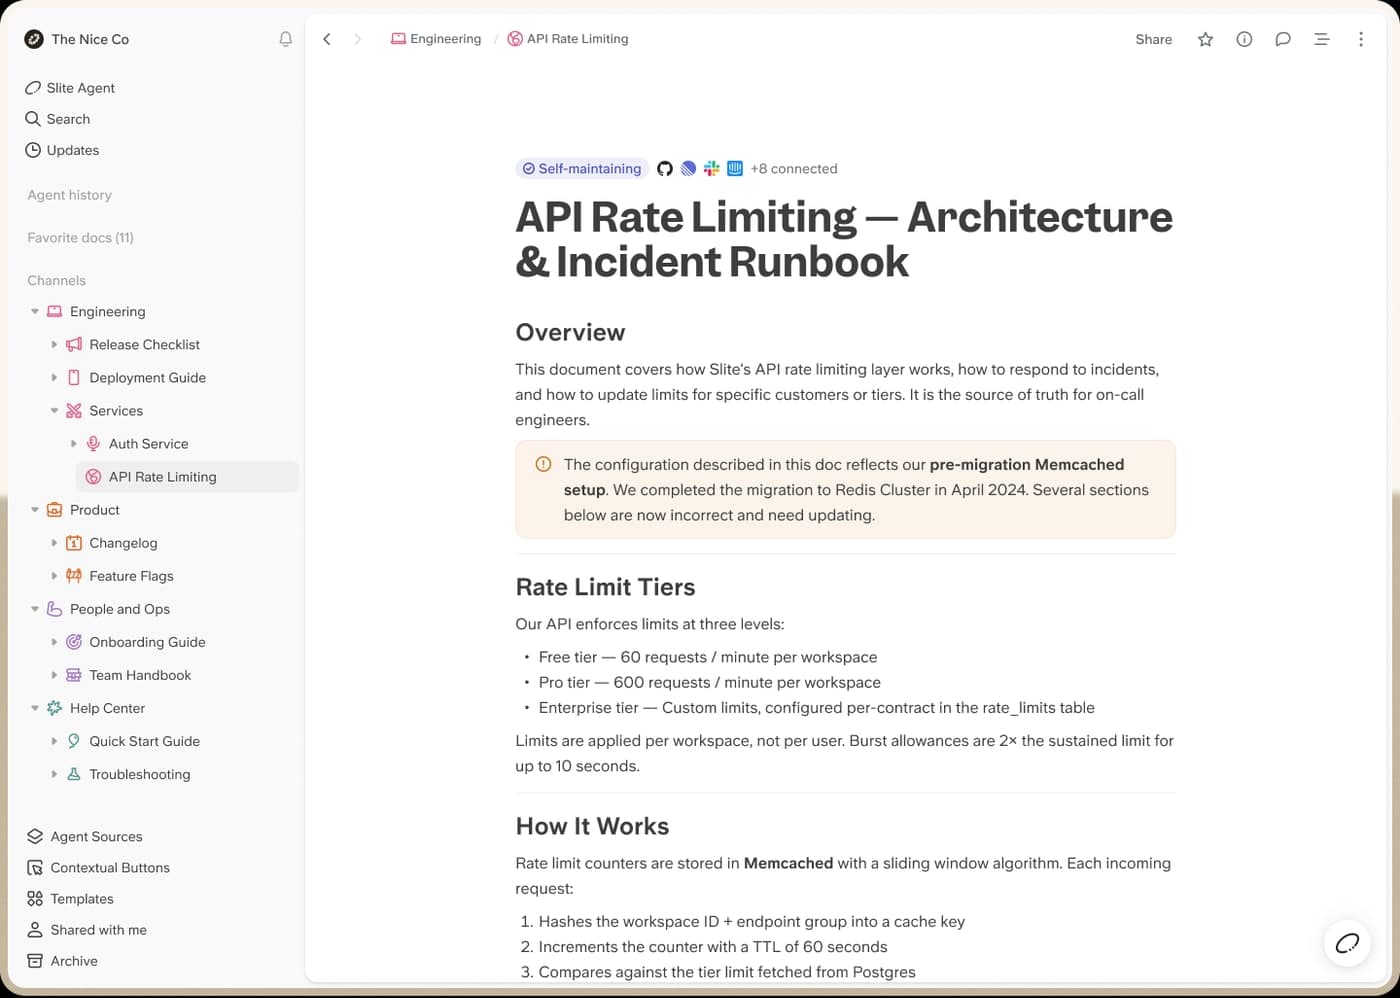Click the Help Center puzzle icon
The width and height of the screenshot is (1400, 998).
(x=55, y=707)
